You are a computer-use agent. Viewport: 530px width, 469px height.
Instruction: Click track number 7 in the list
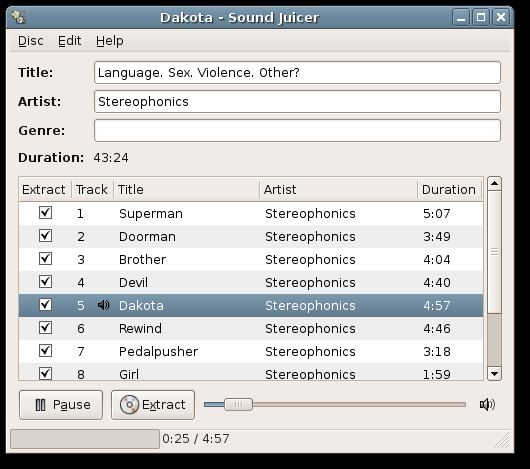click(x=80, y=351)
